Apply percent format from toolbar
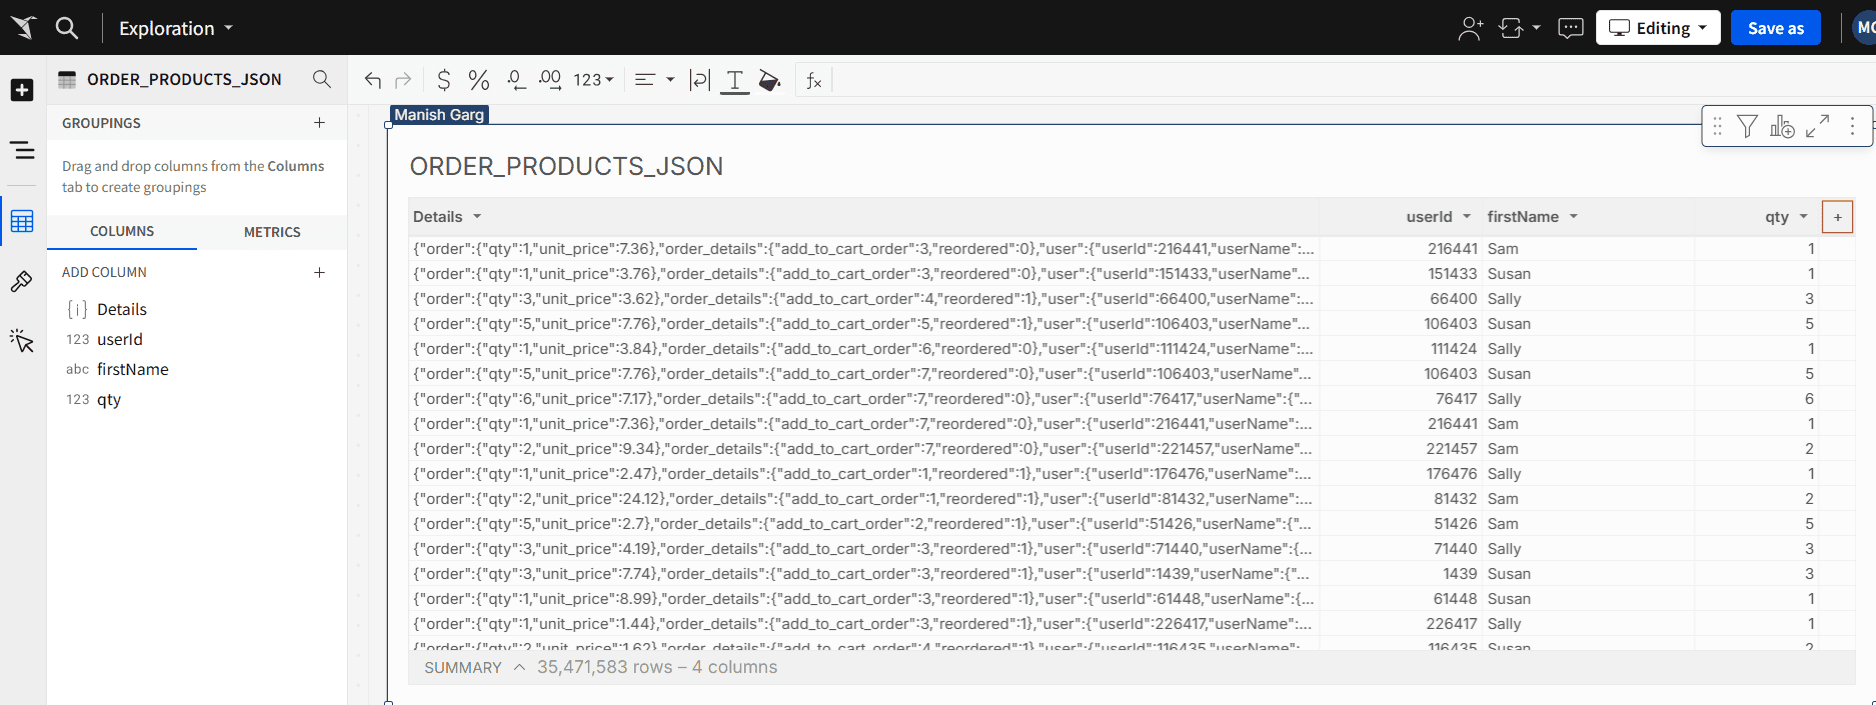The width and height of the screenshot is (1876, 705). (x=479, y=80)
